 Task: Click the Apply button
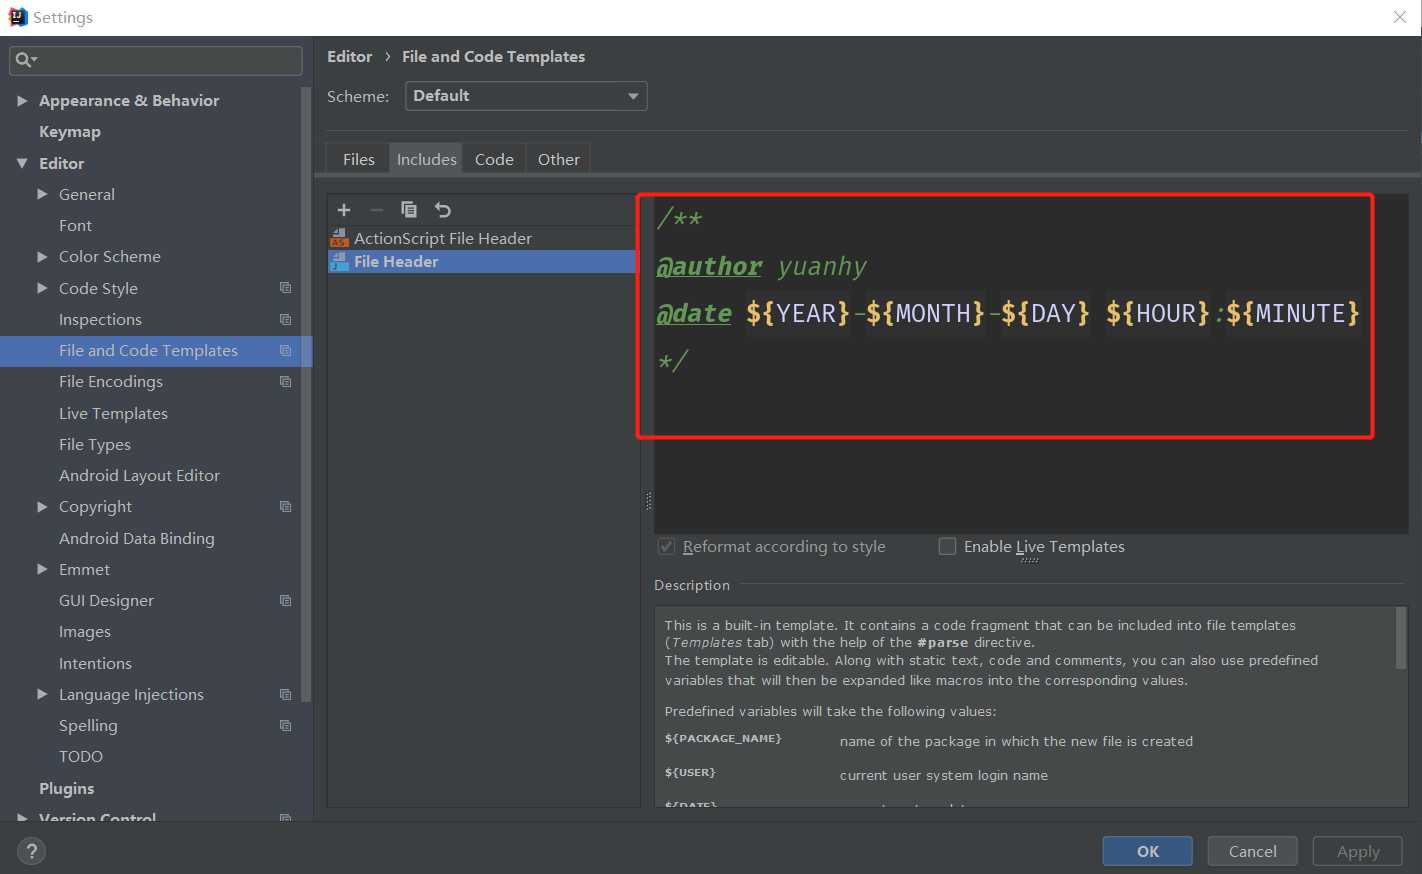(x=1358, y=851)
